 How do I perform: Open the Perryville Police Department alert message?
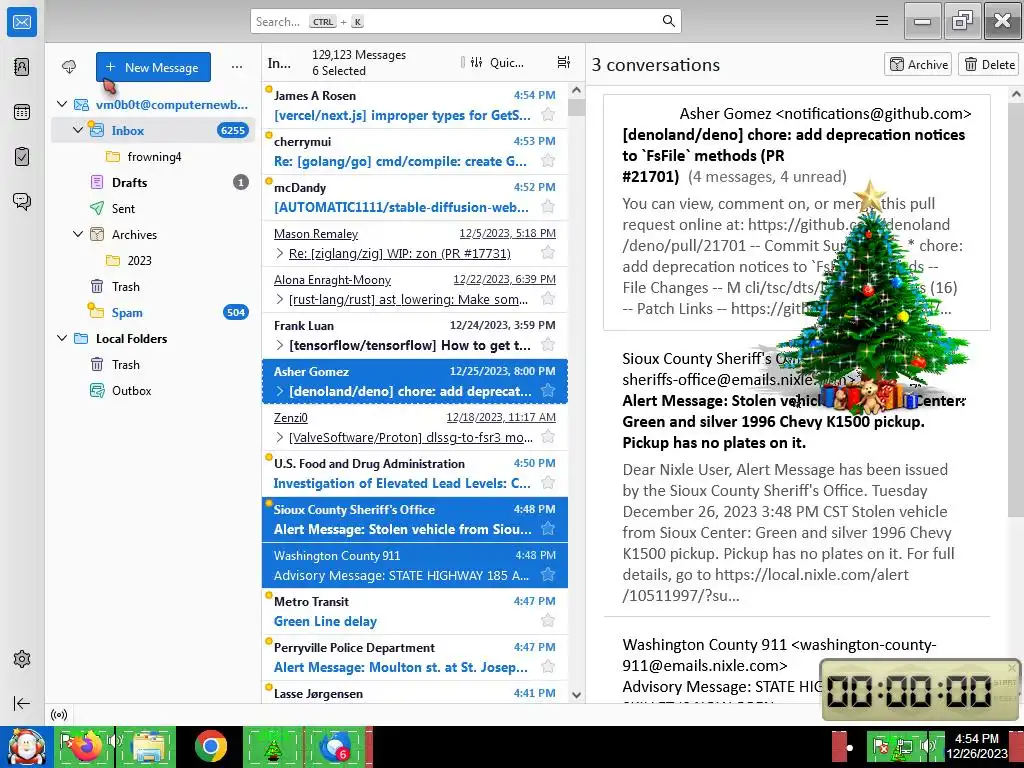click(x=415, y=658)
